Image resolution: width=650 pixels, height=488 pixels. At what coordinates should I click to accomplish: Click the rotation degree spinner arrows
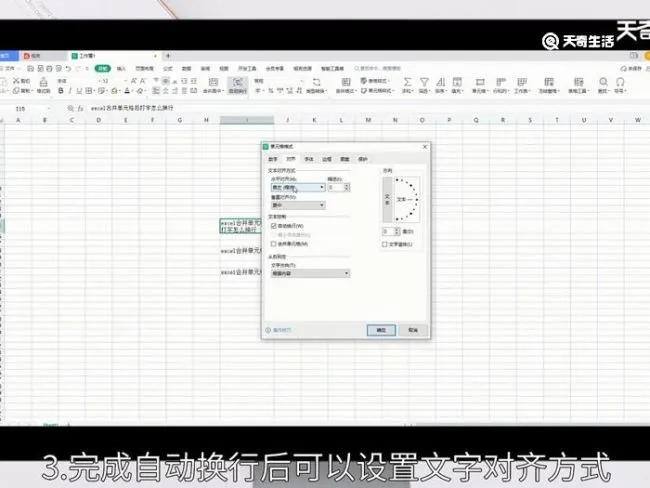point(397,231)
